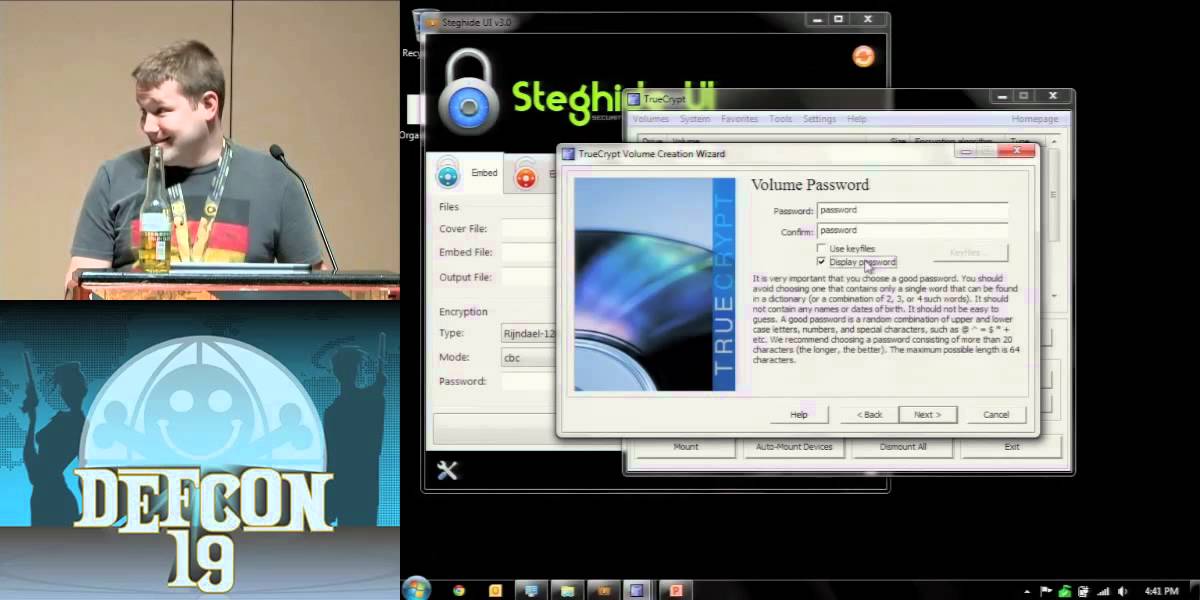1200x600 pixels.
Task: Click the TrueCrypt Volume Creation Wizard title icon
Action: point(569,154)
